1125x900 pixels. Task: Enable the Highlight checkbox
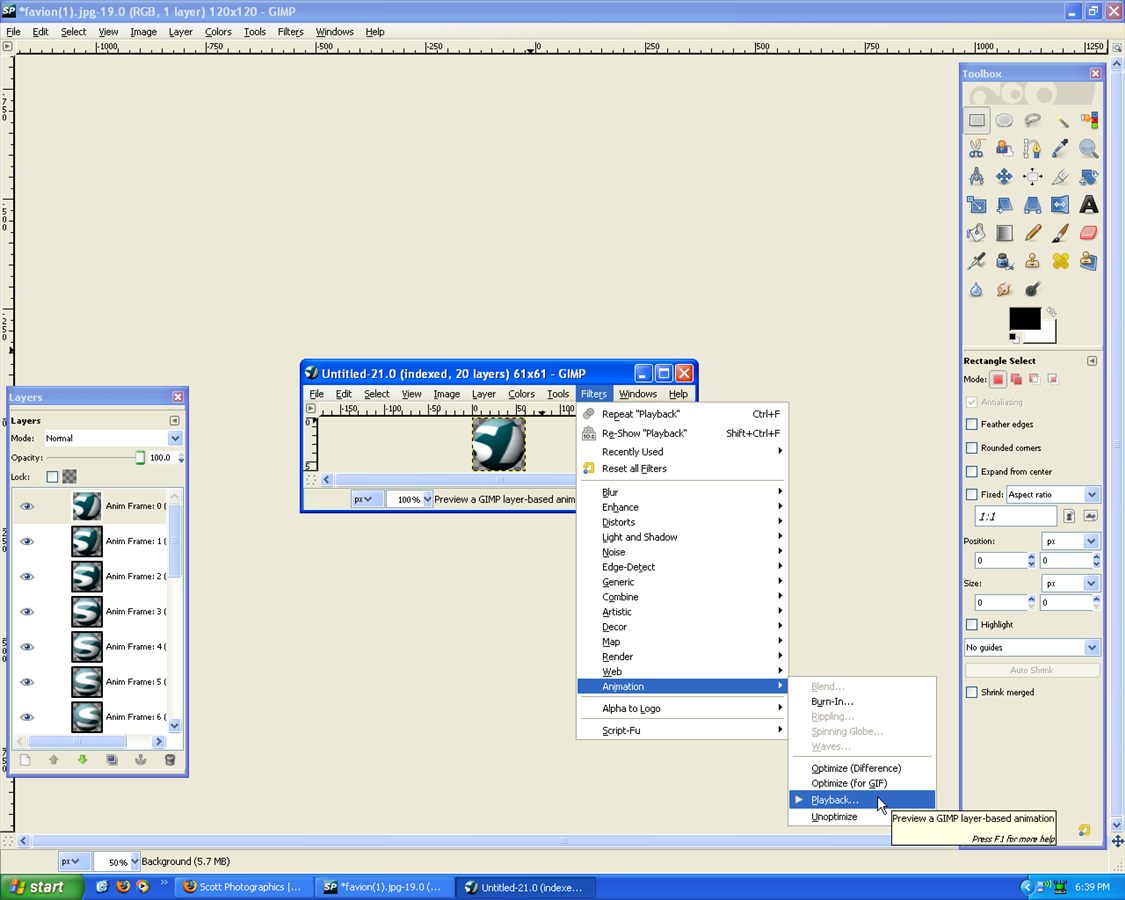(971, 624)
